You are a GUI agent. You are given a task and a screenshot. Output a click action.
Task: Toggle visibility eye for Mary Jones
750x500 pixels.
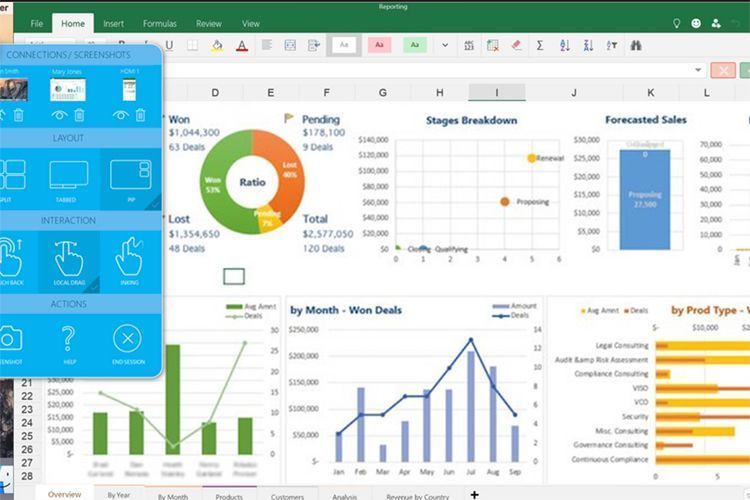click(59, 115)
